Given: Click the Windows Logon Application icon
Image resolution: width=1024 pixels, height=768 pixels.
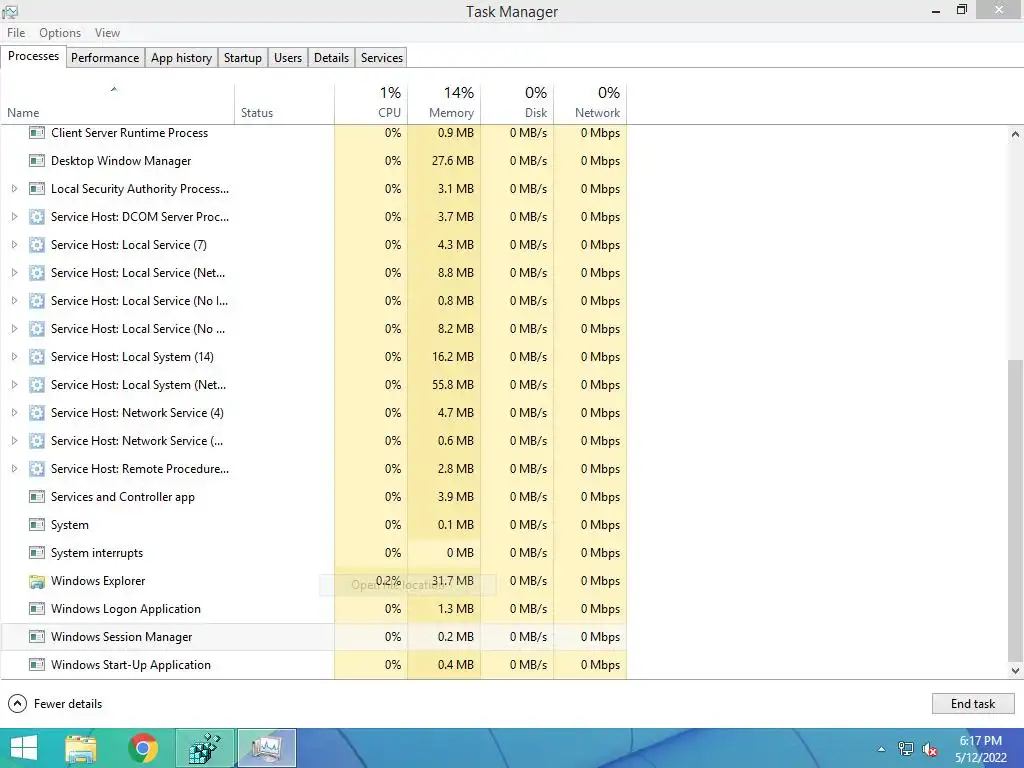Looking at the screenshot, I should click(37, 609).
